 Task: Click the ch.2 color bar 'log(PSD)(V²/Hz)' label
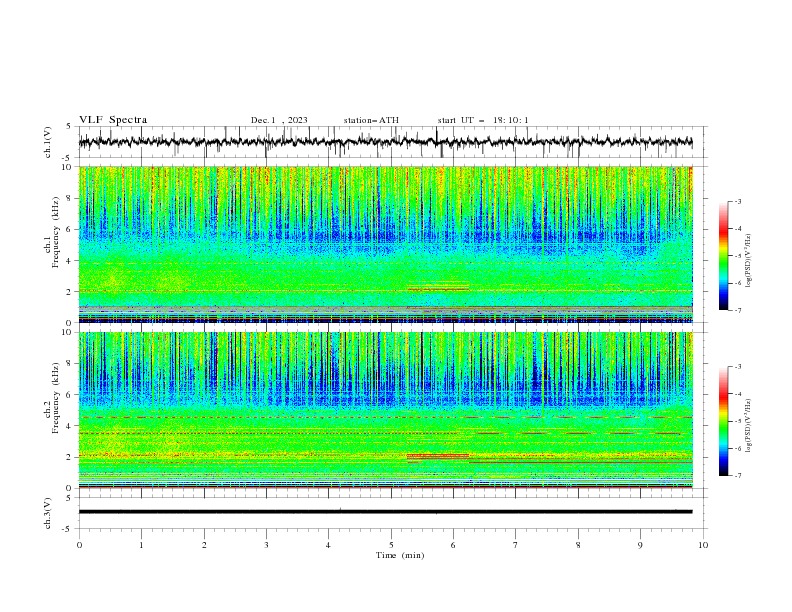(748, 425)
